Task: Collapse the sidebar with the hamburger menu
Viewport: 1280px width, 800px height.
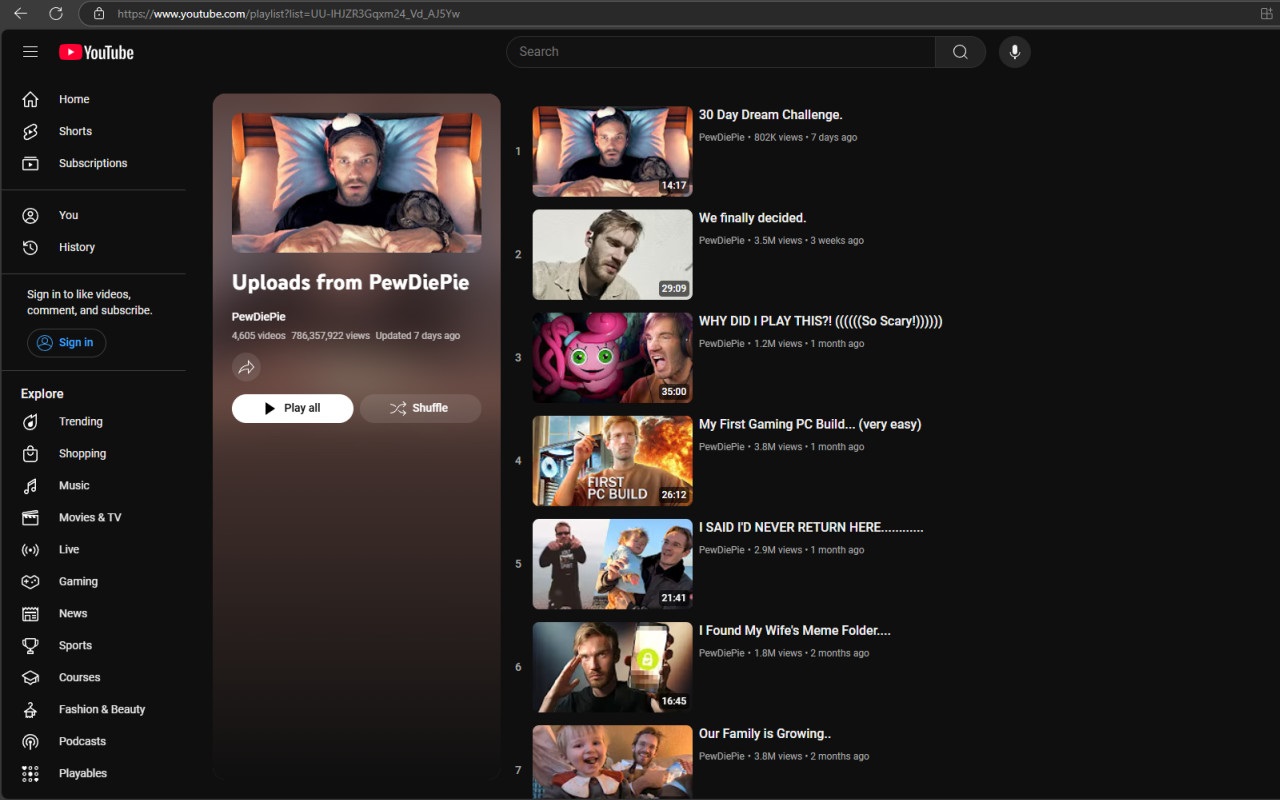Action: [30, 52]
